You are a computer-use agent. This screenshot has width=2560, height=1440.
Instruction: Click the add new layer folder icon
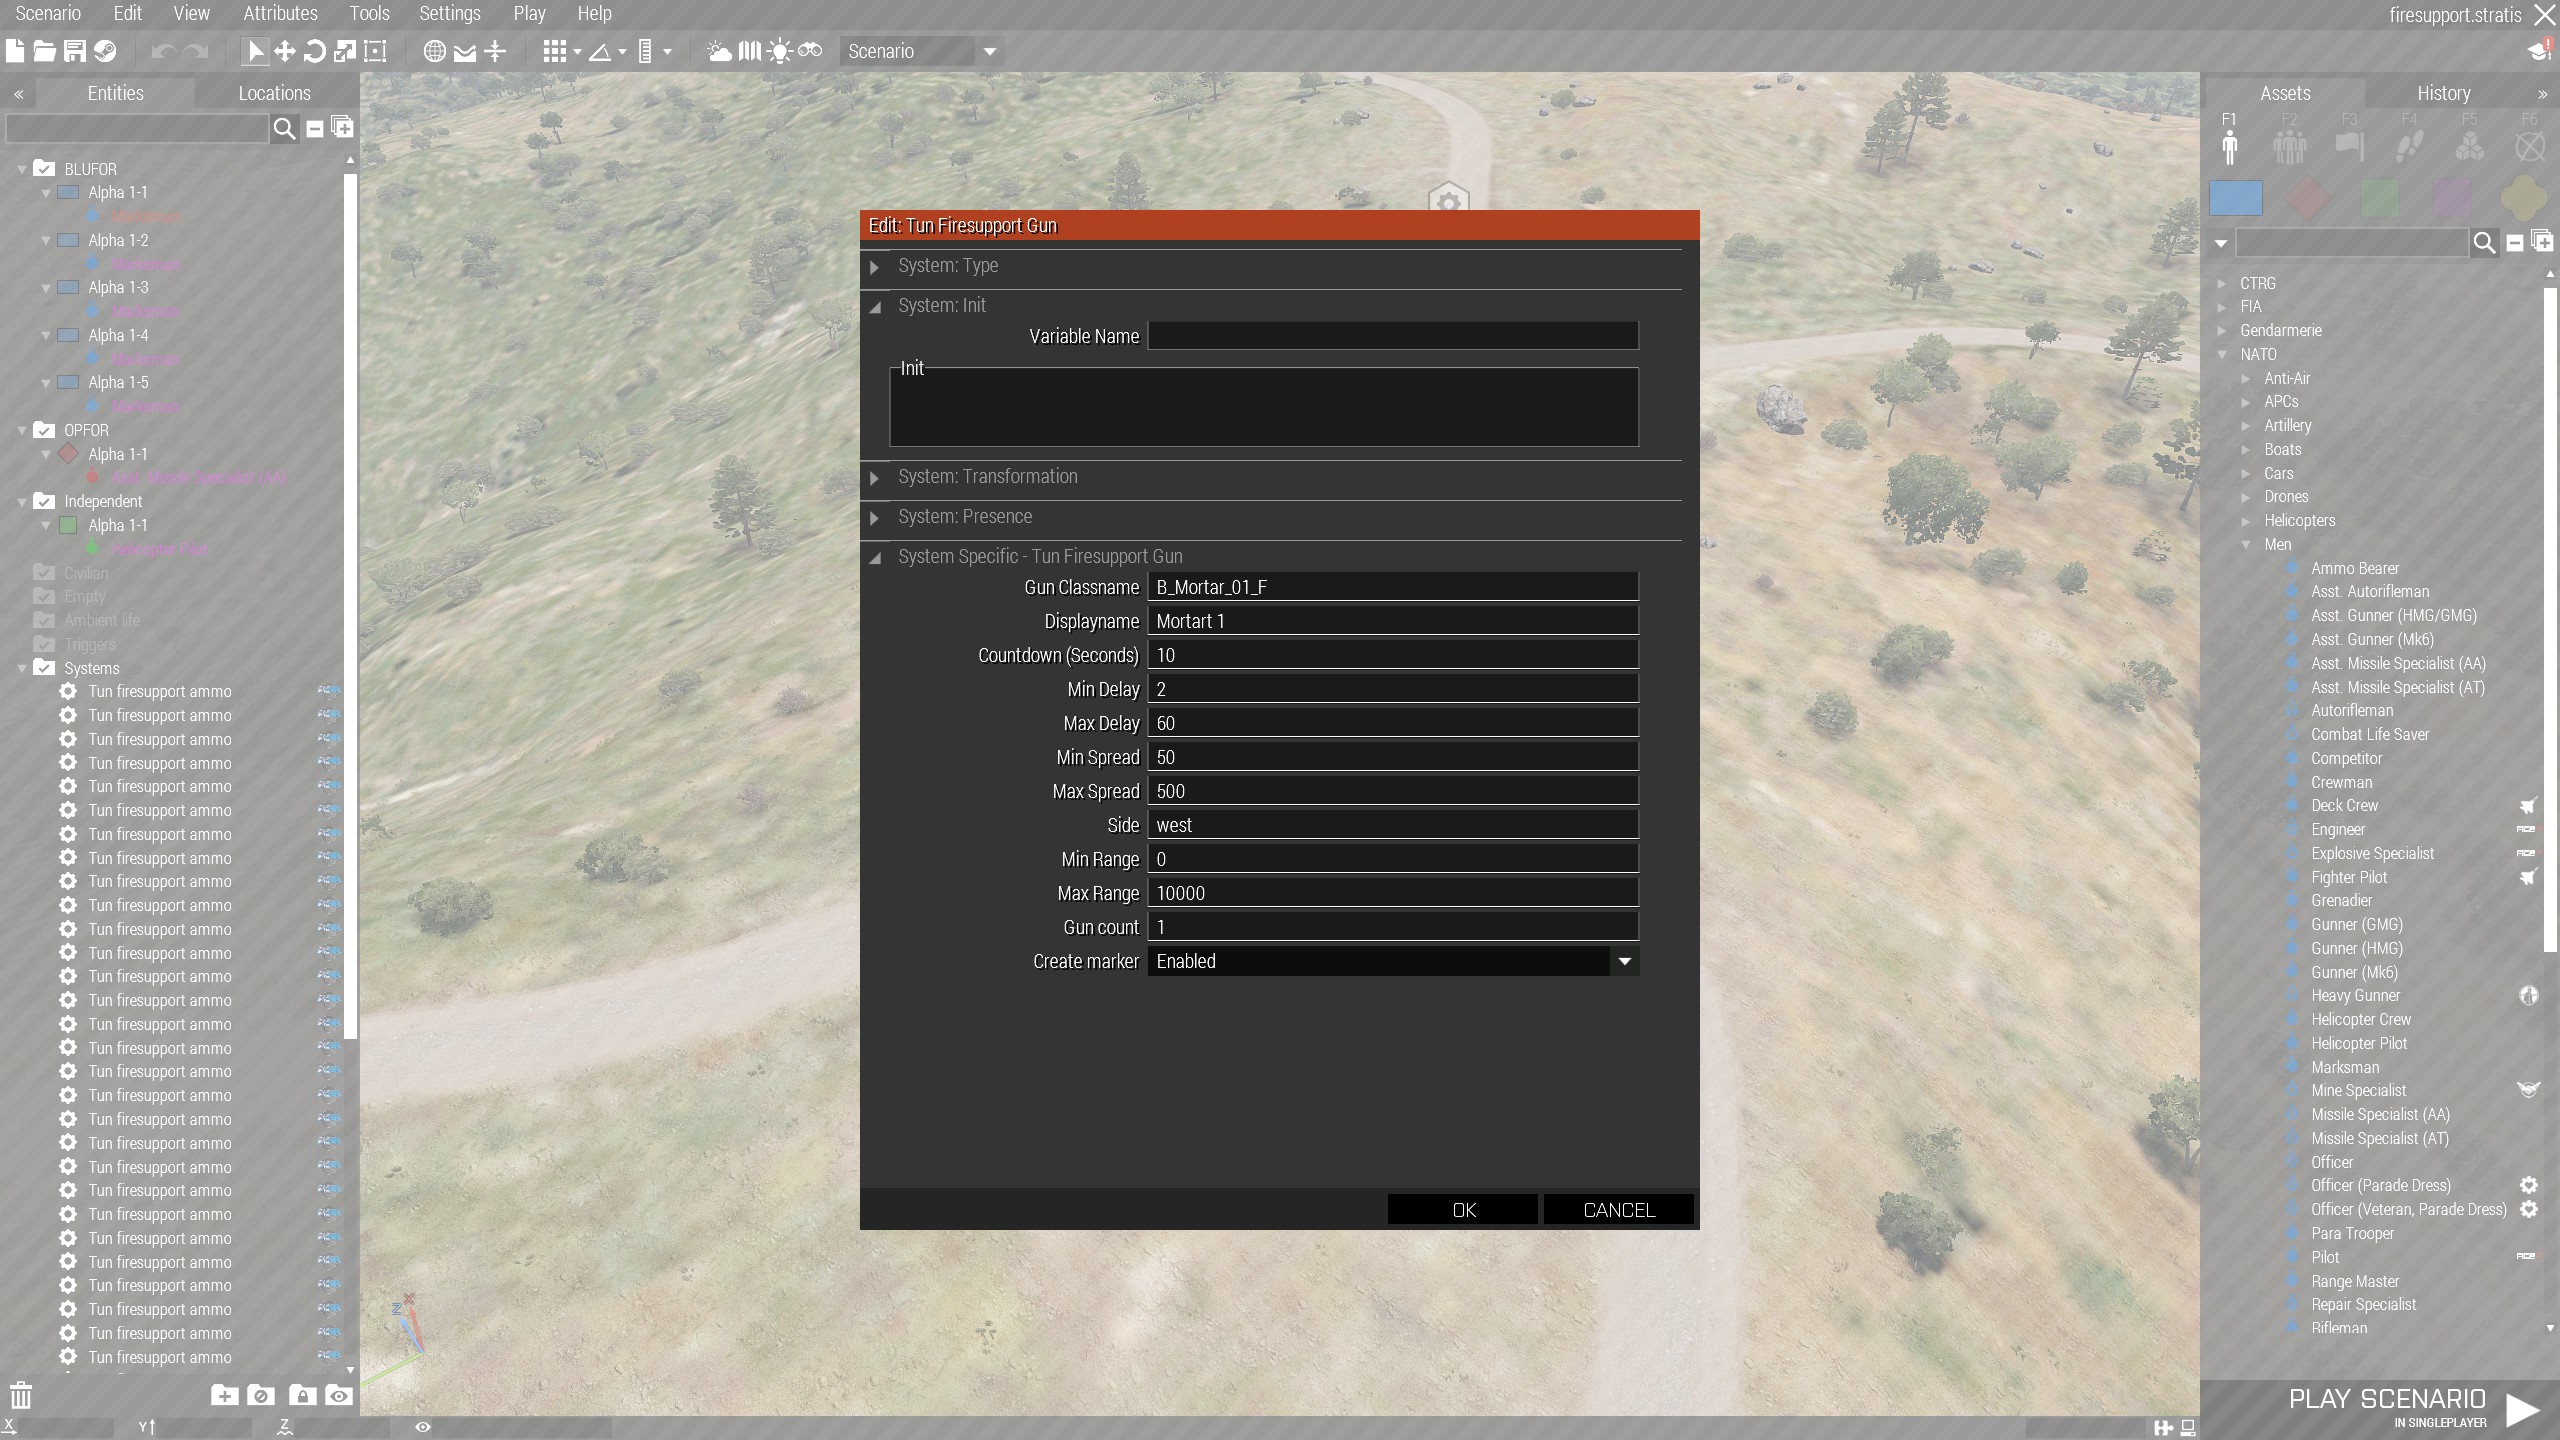(224, 1396)
